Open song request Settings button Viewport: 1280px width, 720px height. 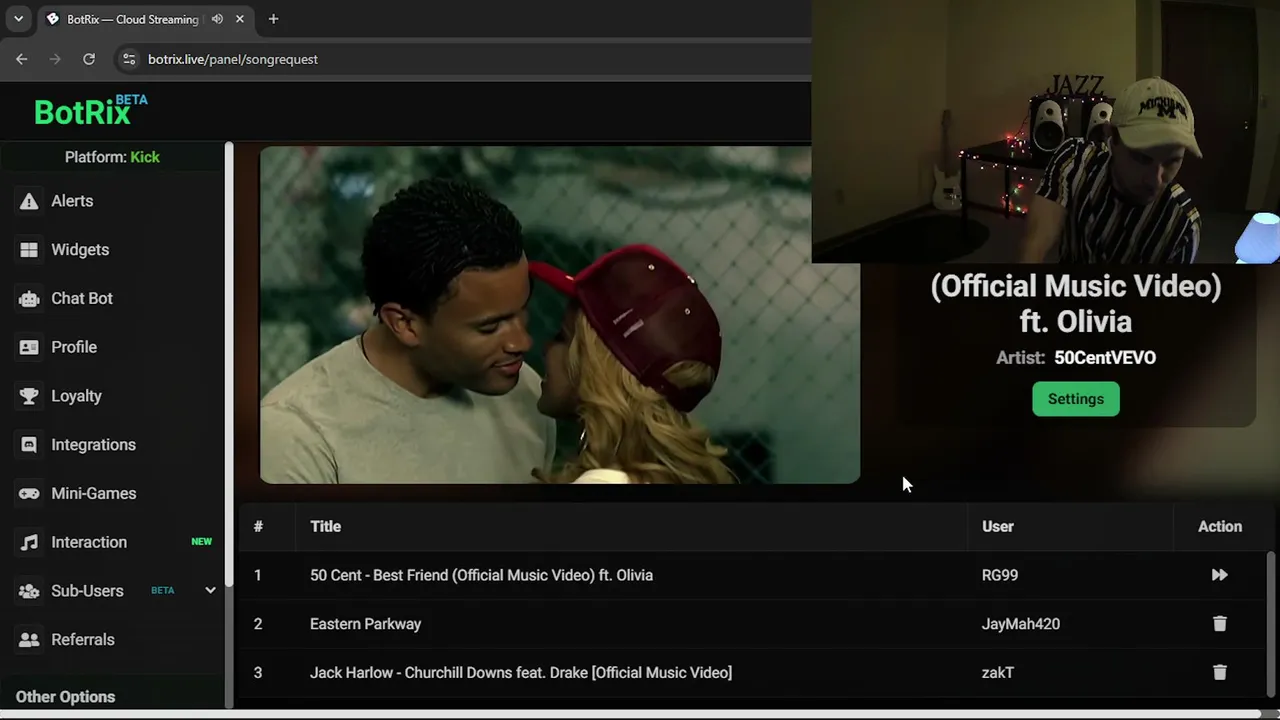[1076, 399]
